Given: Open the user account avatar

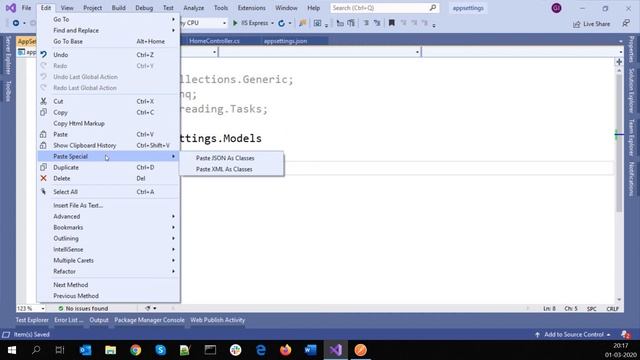Looking at the screenshot, I should pos(556,8).
